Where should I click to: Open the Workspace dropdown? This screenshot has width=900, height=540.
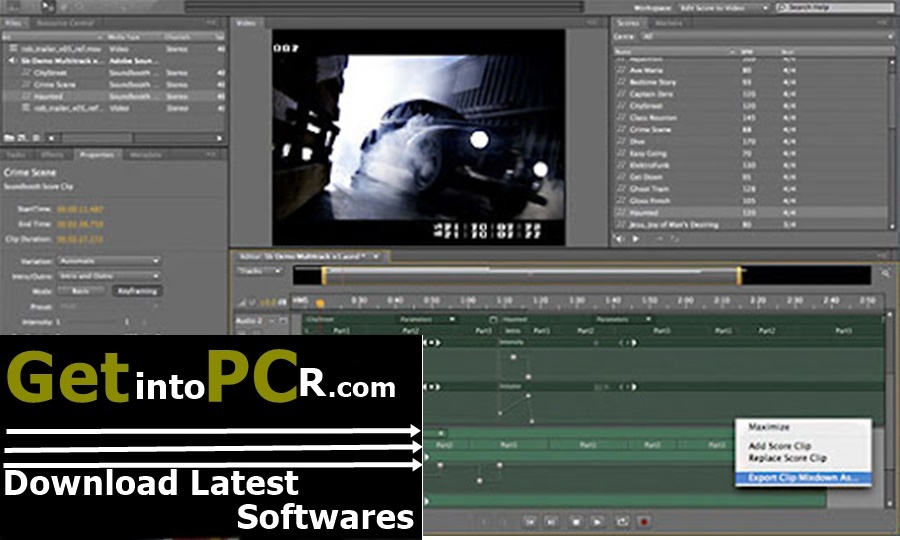point(724,8)
